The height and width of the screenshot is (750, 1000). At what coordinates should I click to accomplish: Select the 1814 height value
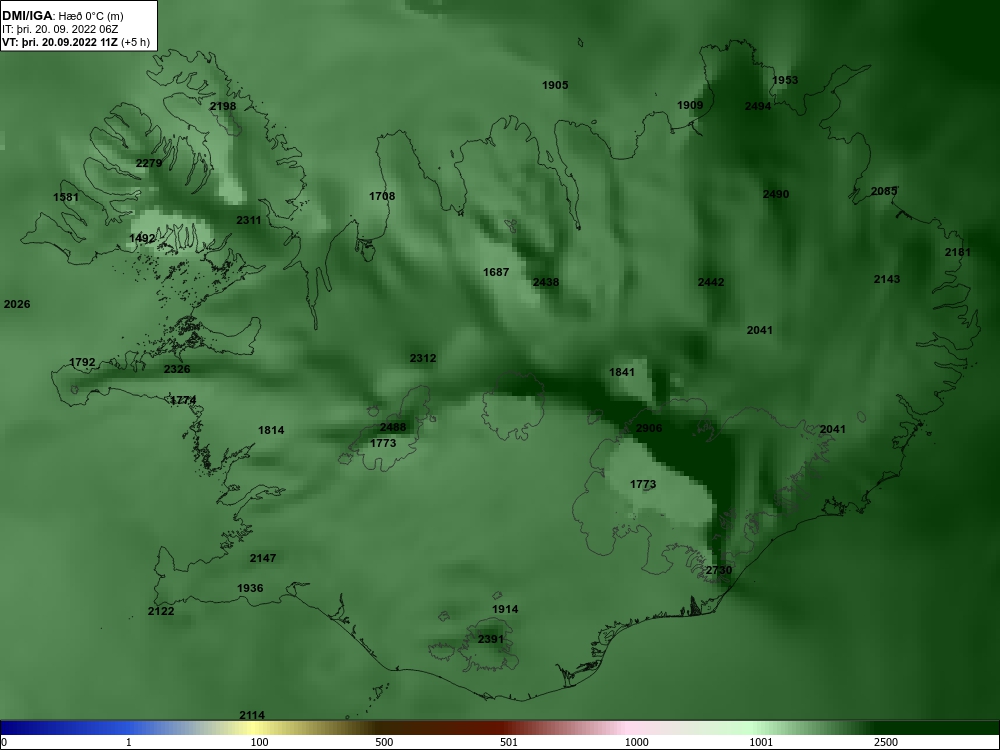(x=271, y=430)
